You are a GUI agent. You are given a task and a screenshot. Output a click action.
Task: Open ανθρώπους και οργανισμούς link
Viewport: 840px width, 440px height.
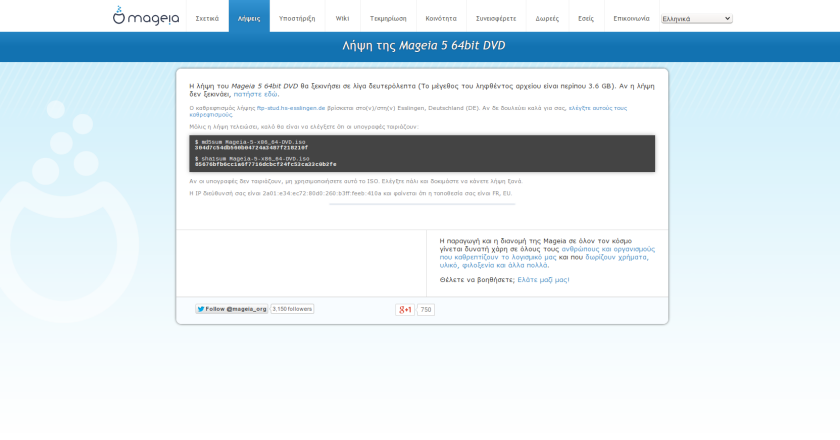tap(608, 249)
